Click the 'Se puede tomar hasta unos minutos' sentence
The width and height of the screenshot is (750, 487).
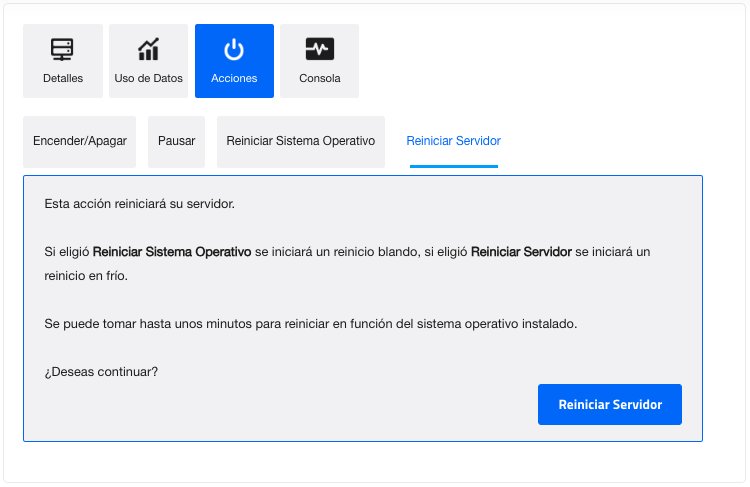(x=310, y=324)
